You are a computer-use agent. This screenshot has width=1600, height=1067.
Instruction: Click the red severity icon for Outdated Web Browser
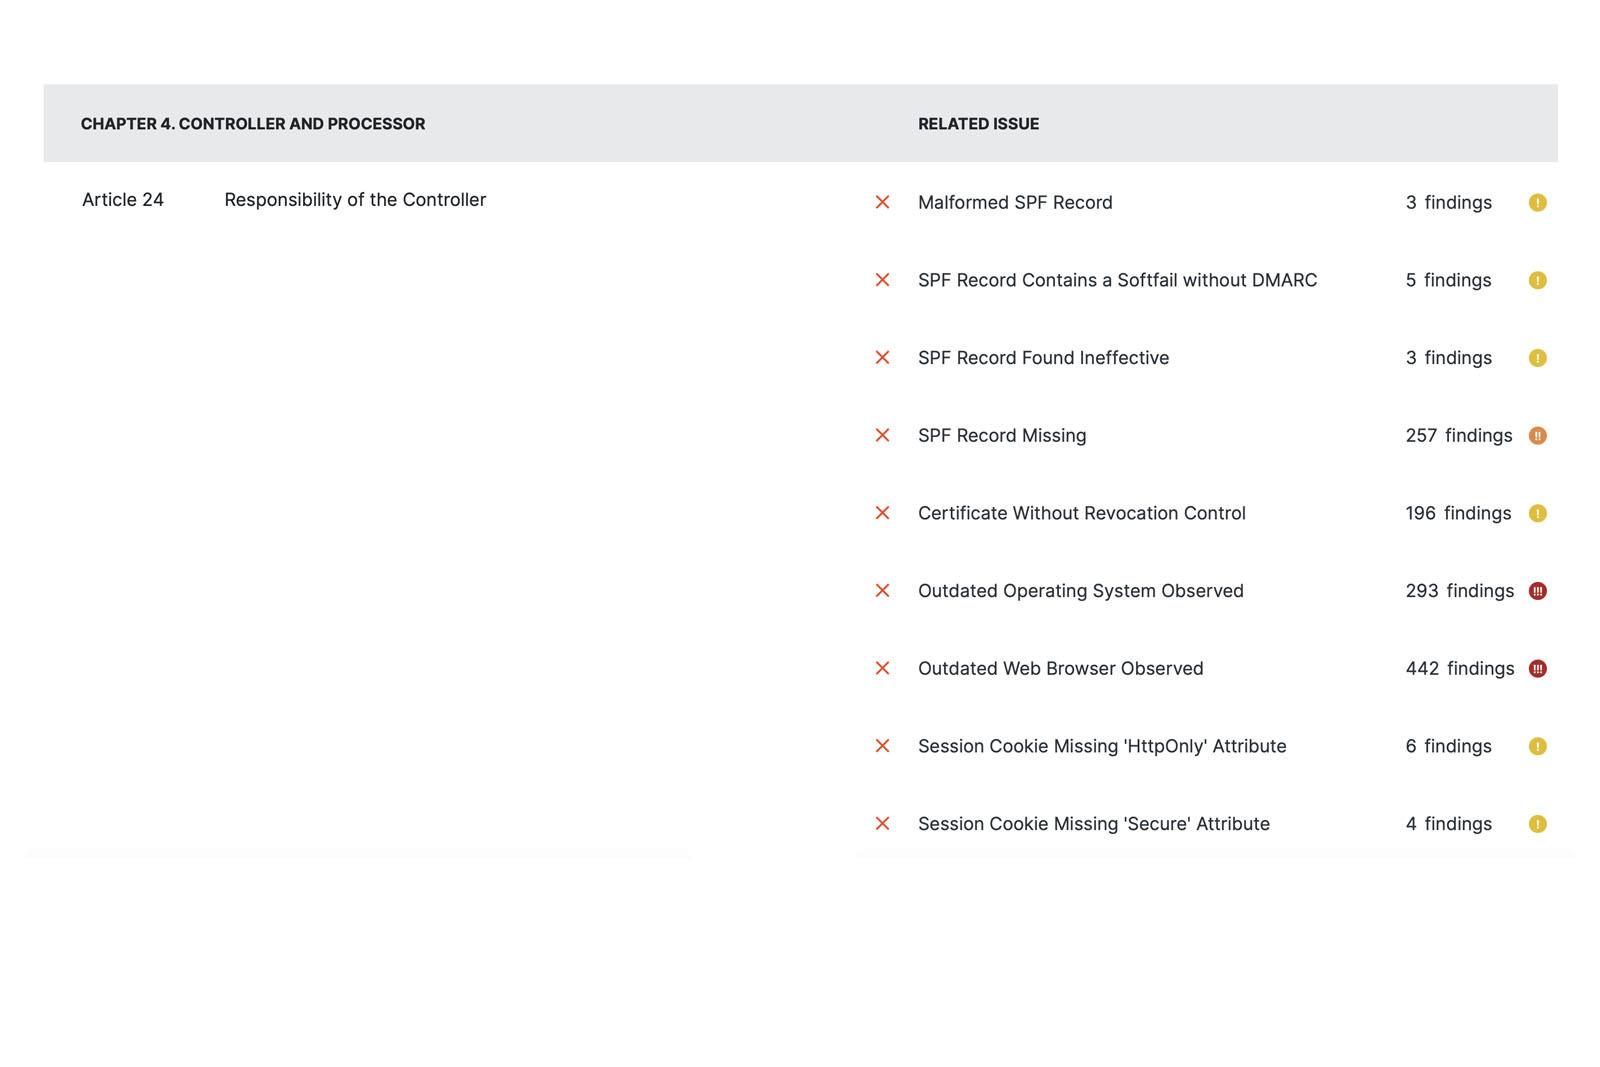(1538, 668)
